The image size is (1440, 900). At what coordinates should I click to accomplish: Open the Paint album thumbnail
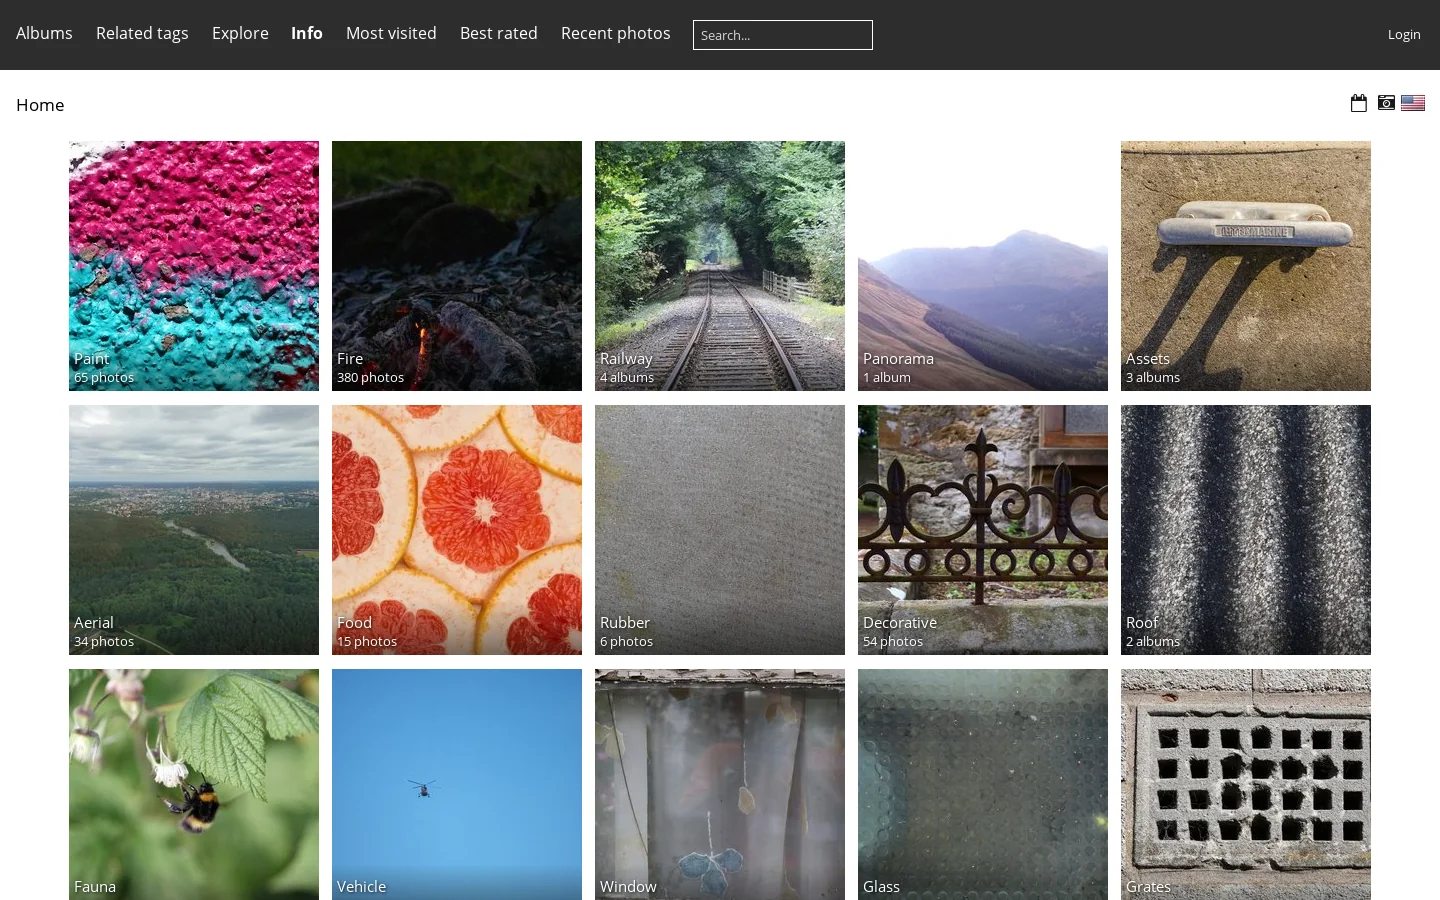[194, 266]
